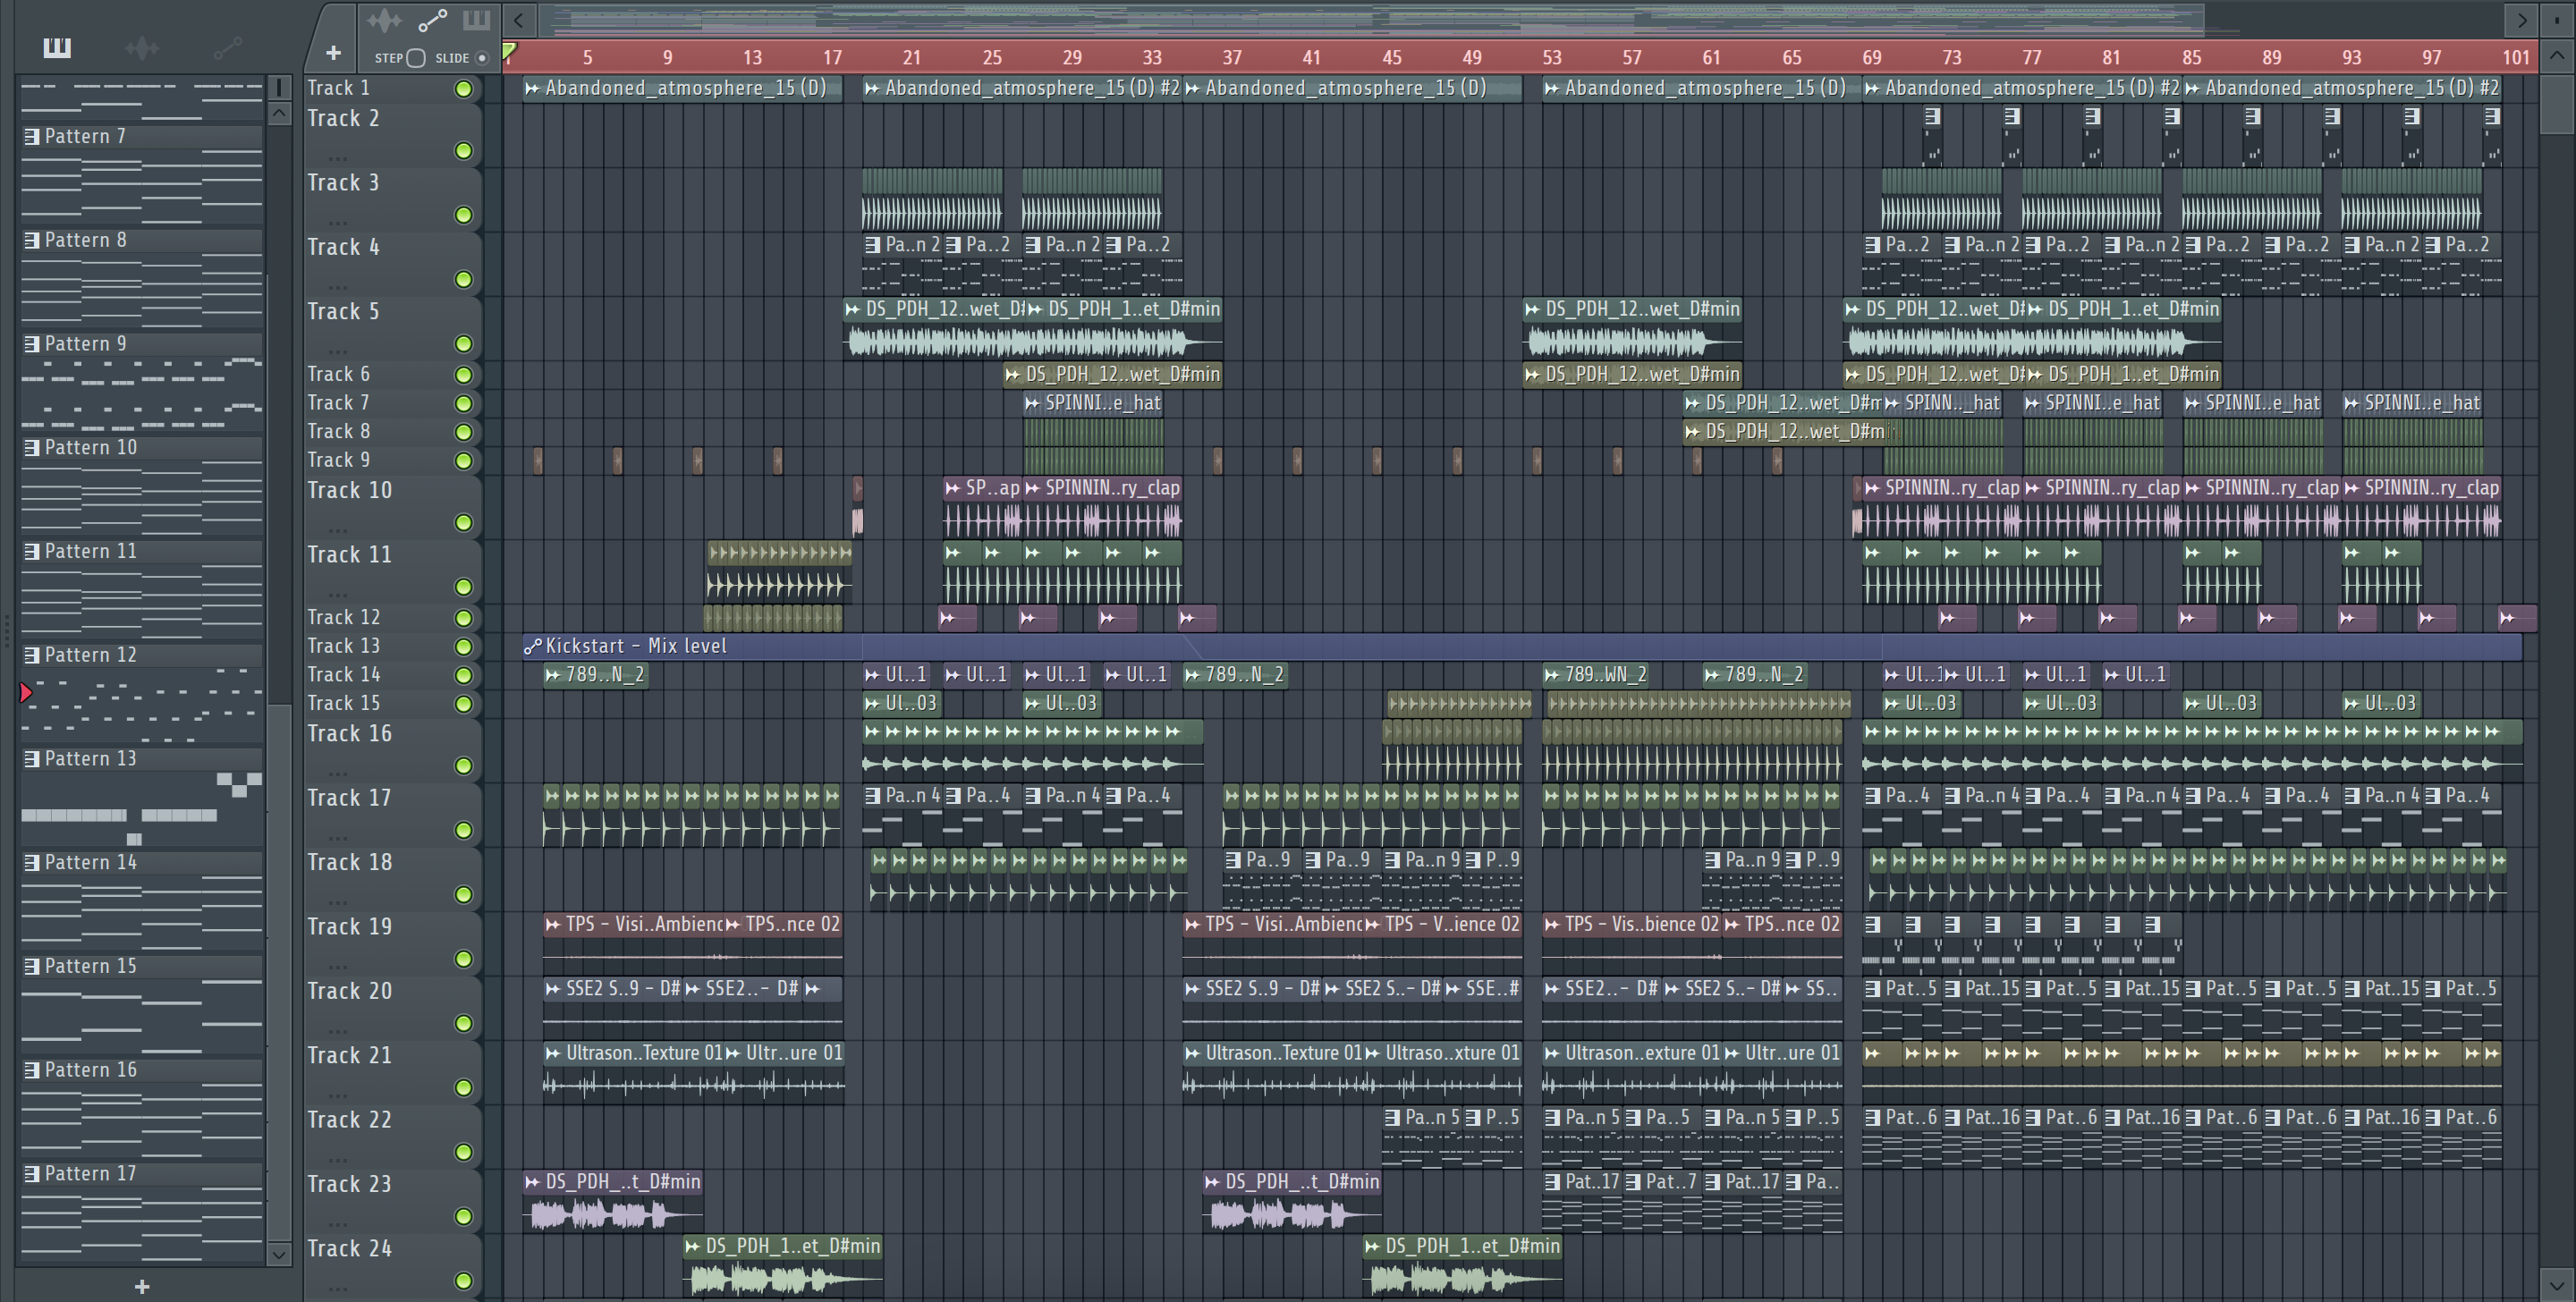Select the first DS_PDH_12..wet_D#min clip on Track 5
The image size is (2576, 1302).
(x=934, y=329)
